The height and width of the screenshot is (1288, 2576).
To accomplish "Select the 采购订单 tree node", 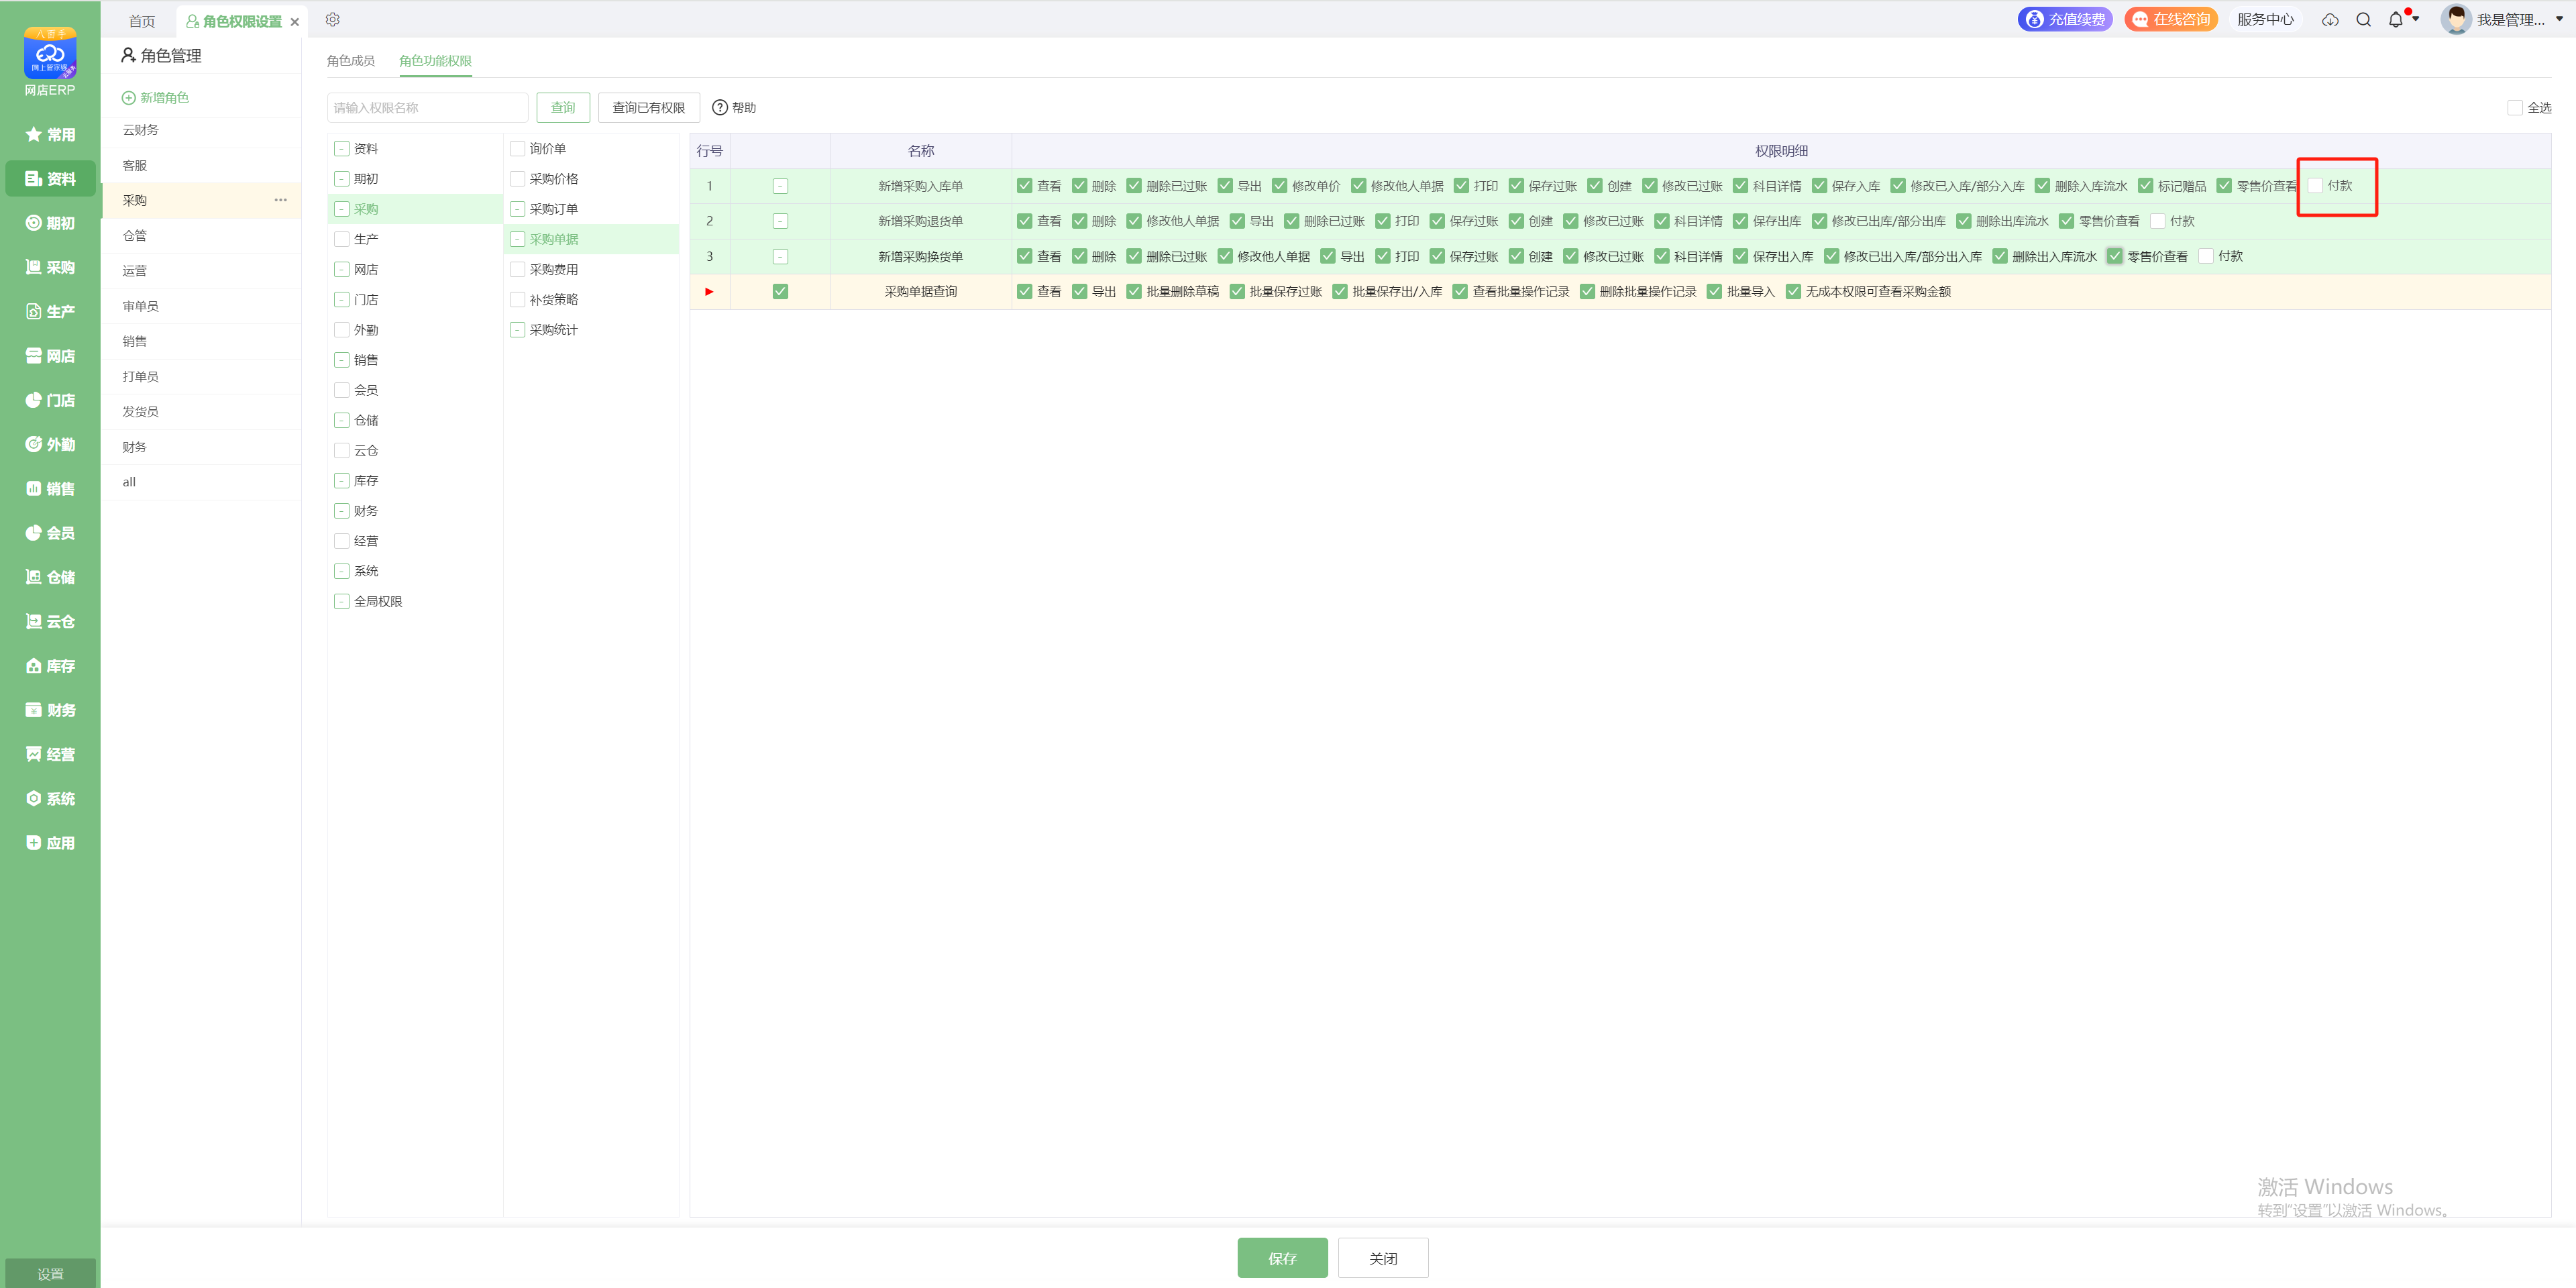I will click(554, 209).
